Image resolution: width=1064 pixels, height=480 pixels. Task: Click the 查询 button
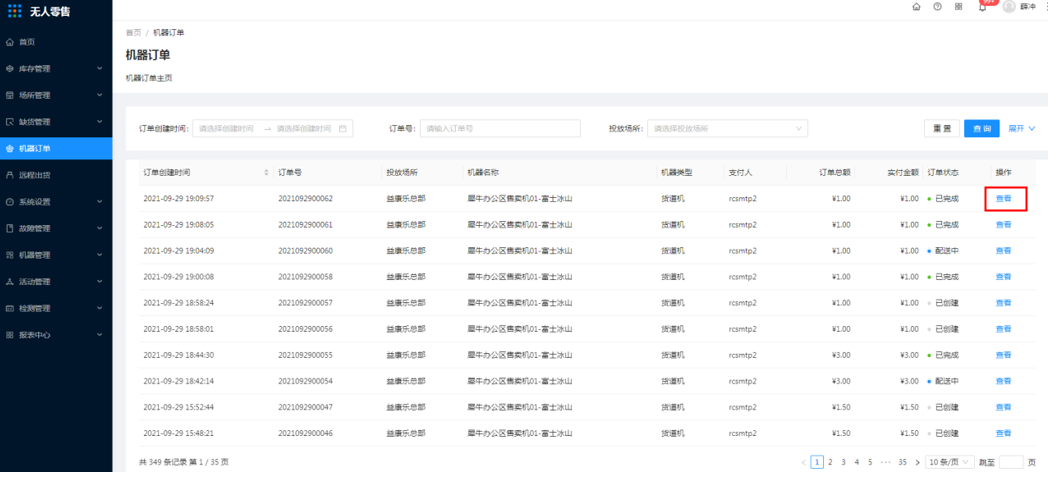pyautogui.click(x=981, y=128)
